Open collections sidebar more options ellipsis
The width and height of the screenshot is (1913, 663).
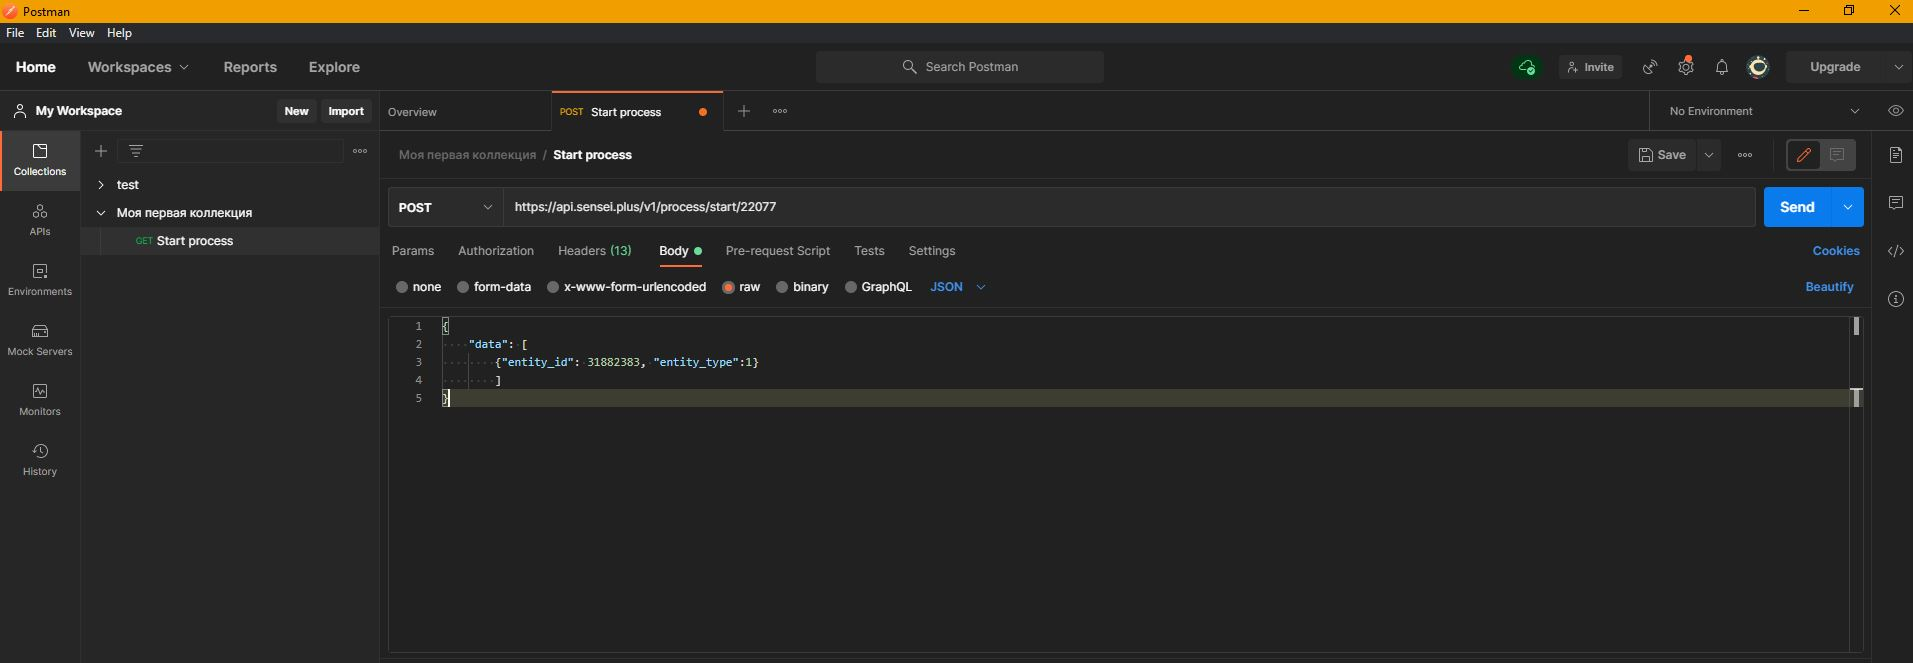[x=360, y=151]
